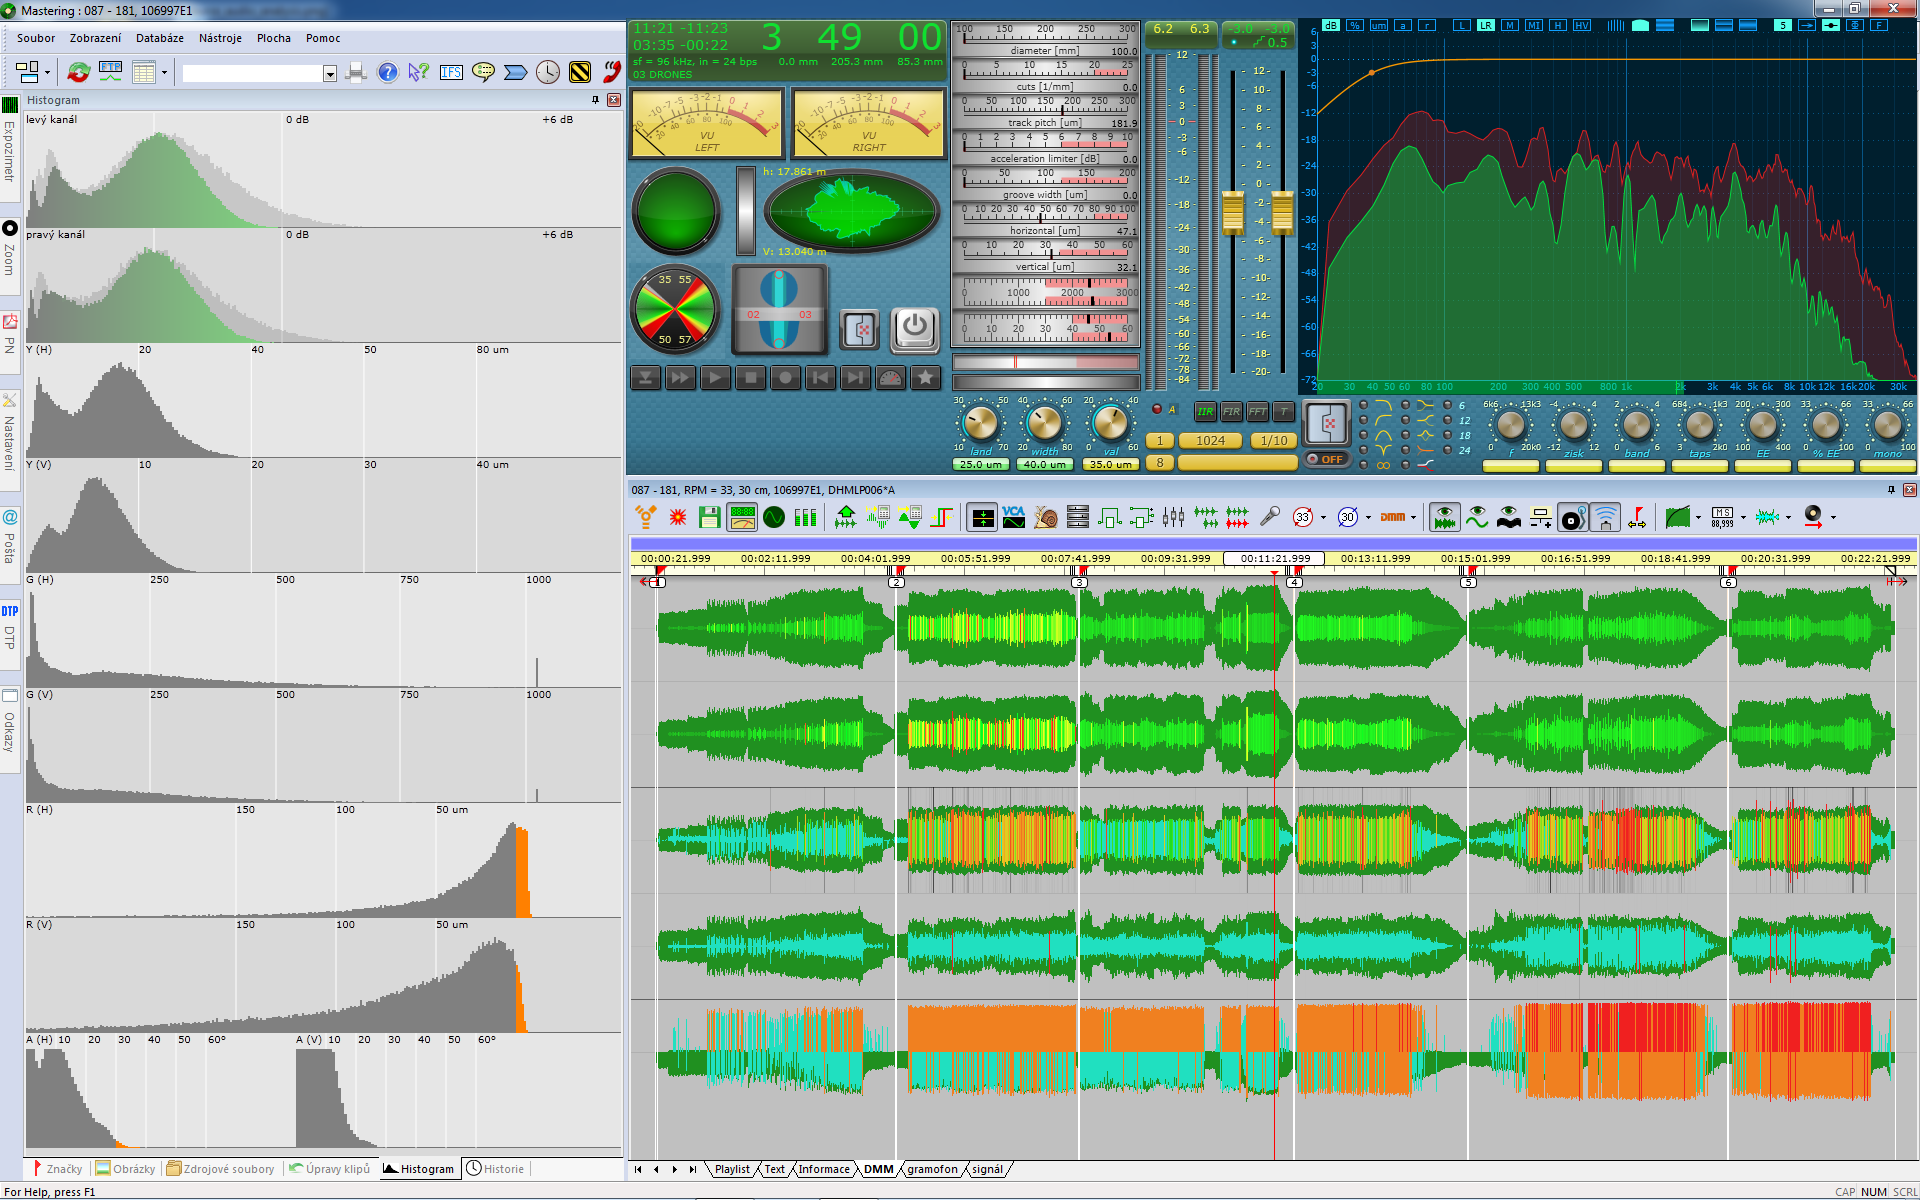1920x1200 pixels.
Task: Expand the 33 RPM speed dropdown
Action: 1323,518
